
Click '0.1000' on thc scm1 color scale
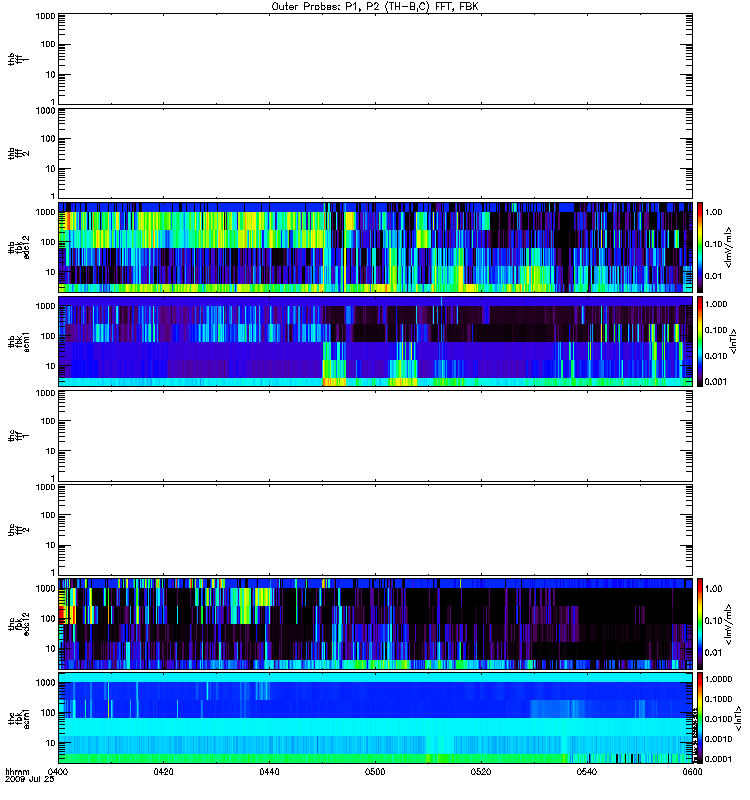pyautogui.click(x=718, y=699)
